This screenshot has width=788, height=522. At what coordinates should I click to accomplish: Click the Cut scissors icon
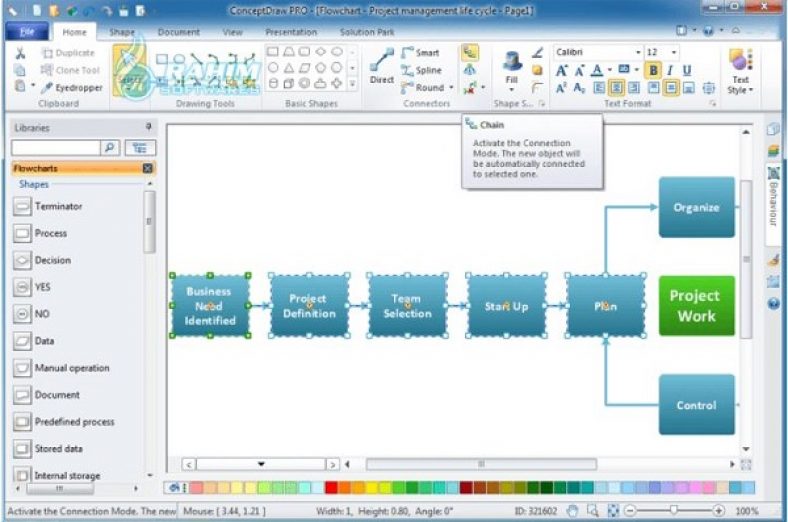point(20,53)
